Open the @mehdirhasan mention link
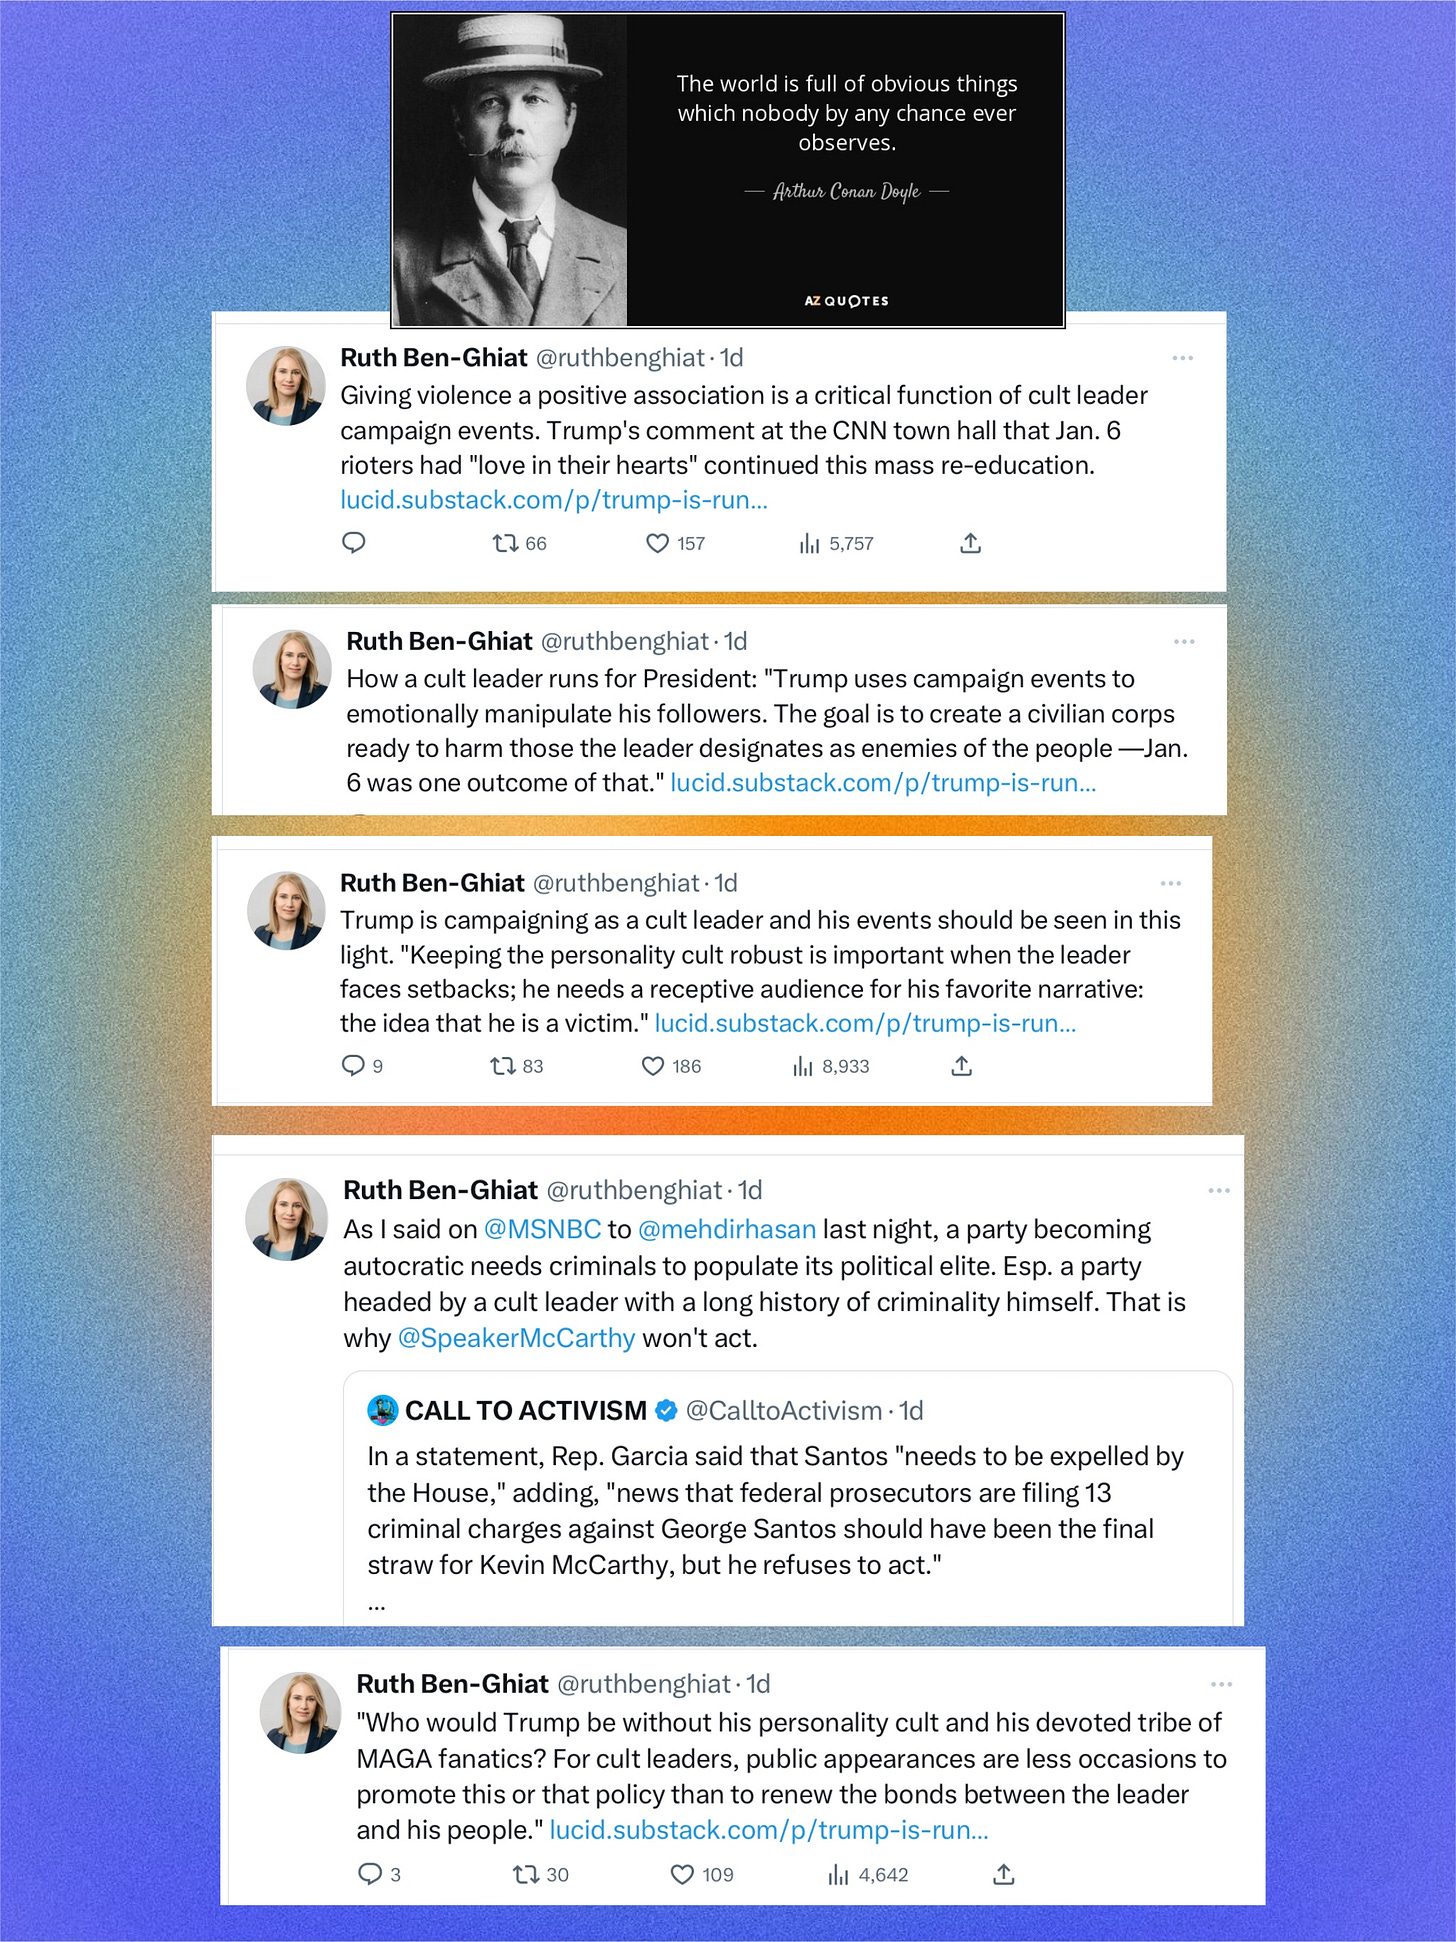 point(727,1229)
